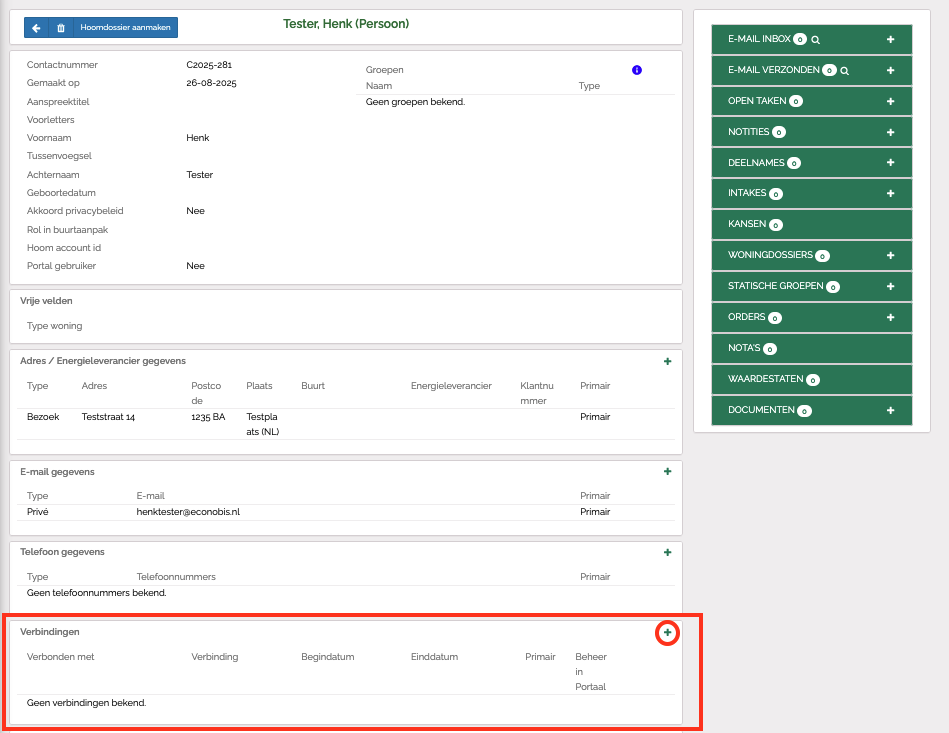Add a new Intake via plus
The width and height of the screenshot is (949, 733).
click(890, 193)
